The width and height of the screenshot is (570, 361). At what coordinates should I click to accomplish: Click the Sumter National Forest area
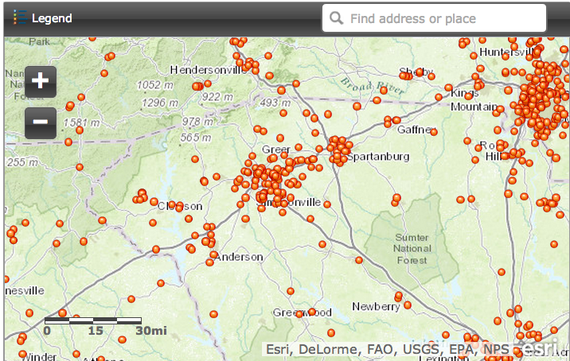click(412, 249)
